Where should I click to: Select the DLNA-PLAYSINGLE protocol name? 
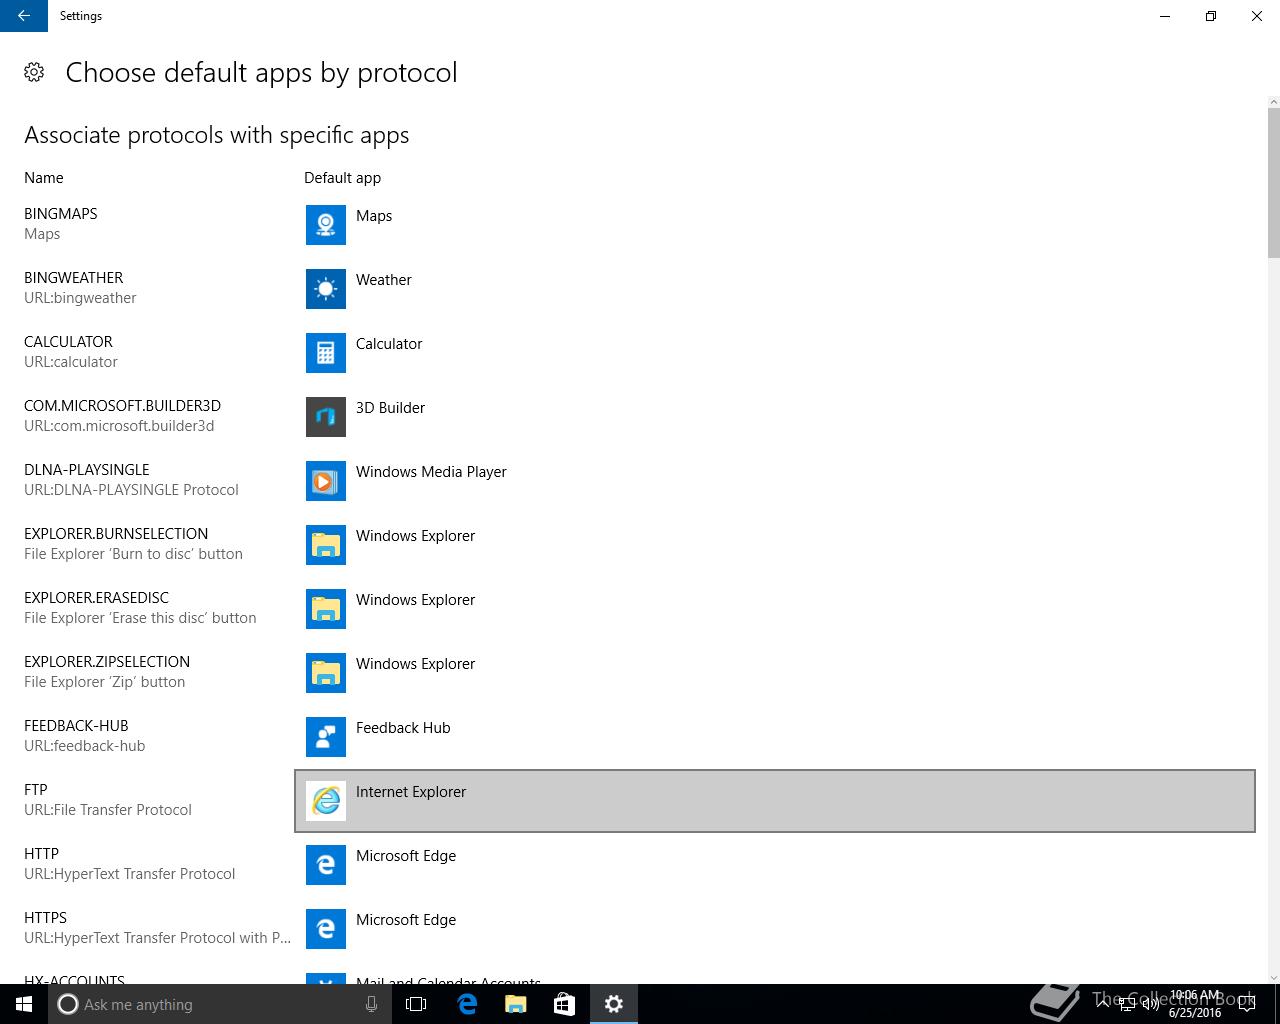87,469
